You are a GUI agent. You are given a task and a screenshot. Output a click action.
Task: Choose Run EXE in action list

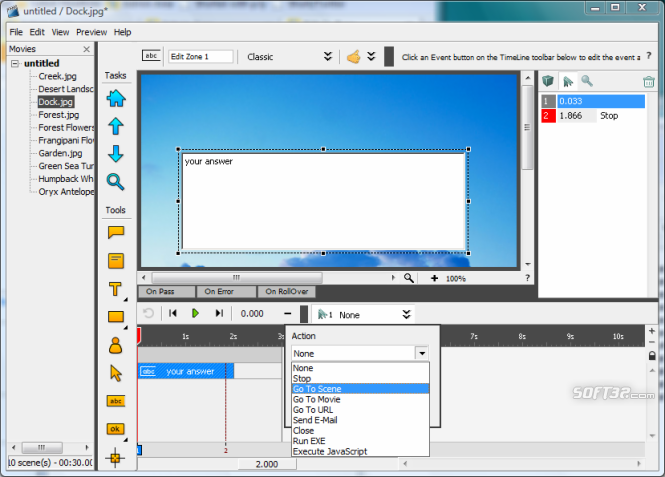coord(360,441)
